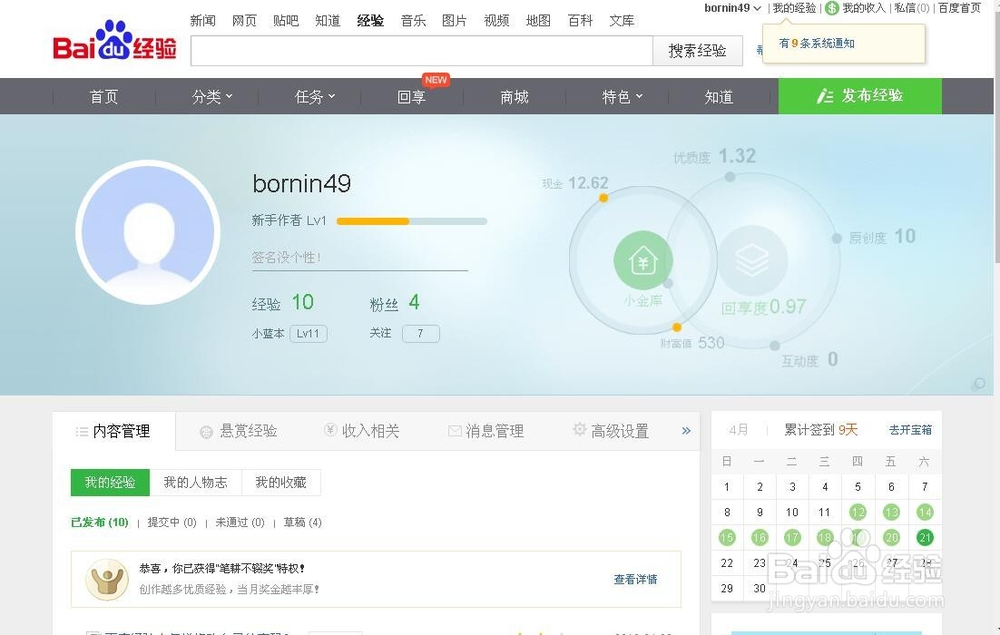Open the bornin49 username dropdown
Viewport: 1000px width, 635px height.
pos(730,8)
